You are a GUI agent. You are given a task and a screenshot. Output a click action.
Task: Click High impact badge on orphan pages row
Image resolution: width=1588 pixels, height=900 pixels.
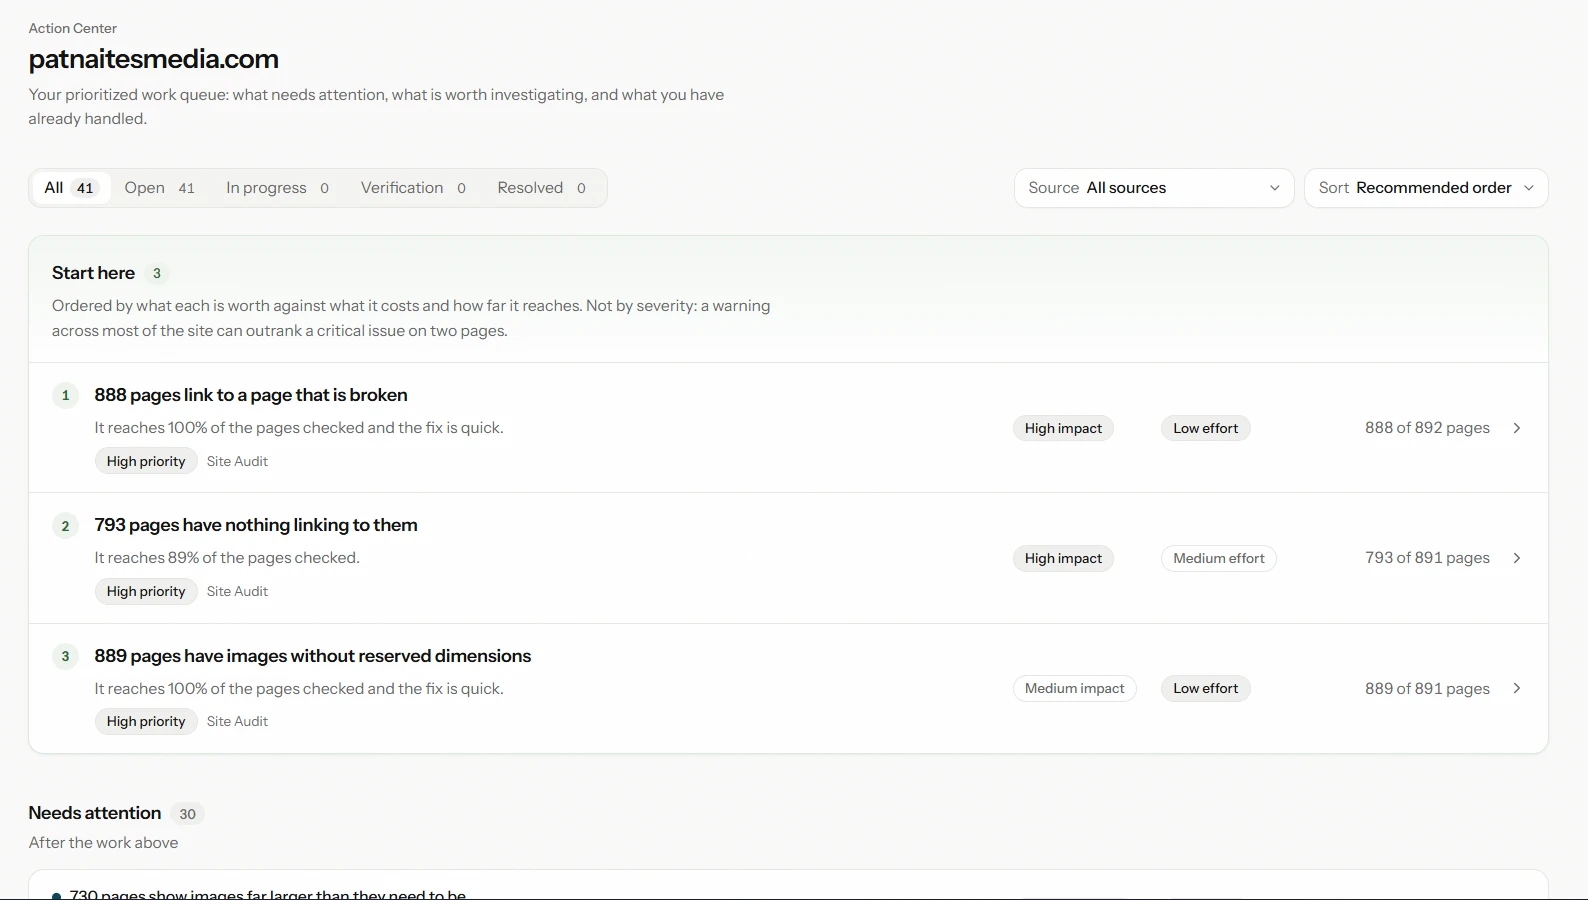[1063, 558]
